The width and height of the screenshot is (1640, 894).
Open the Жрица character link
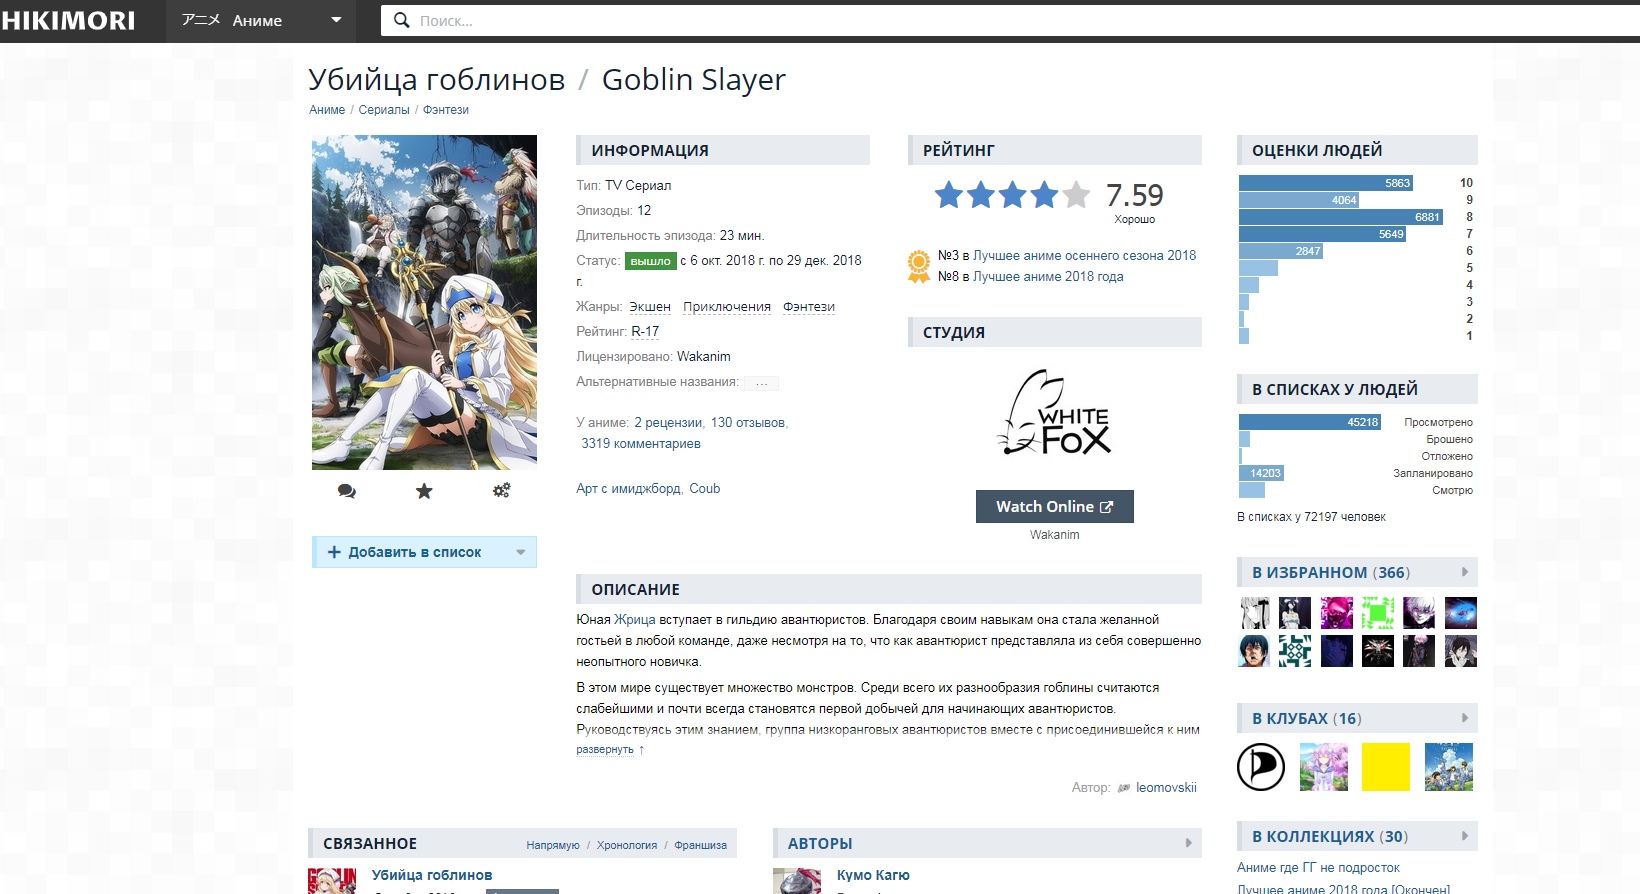tap(635, 620)
